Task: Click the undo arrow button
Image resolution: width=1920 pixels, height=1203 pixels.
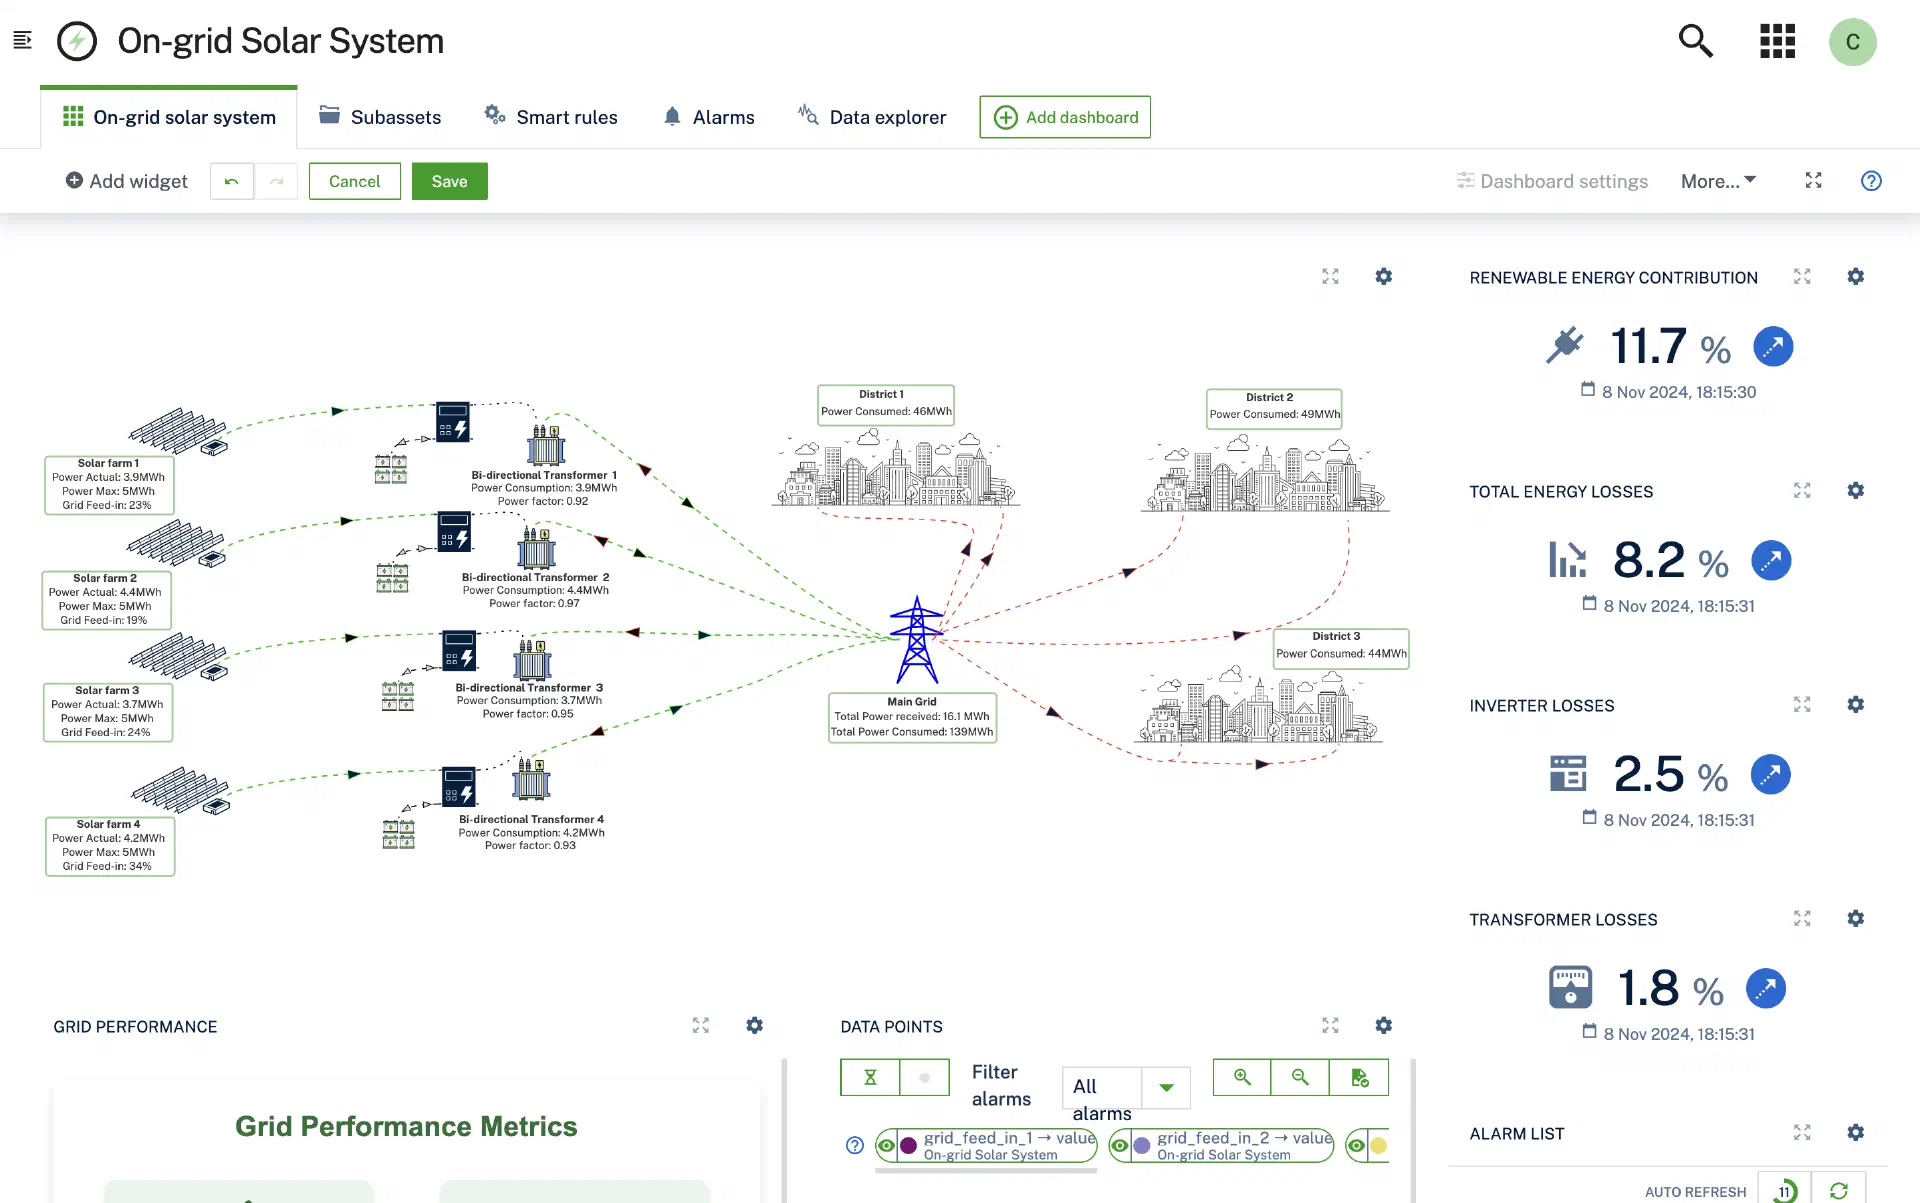Action: [232, 181]
